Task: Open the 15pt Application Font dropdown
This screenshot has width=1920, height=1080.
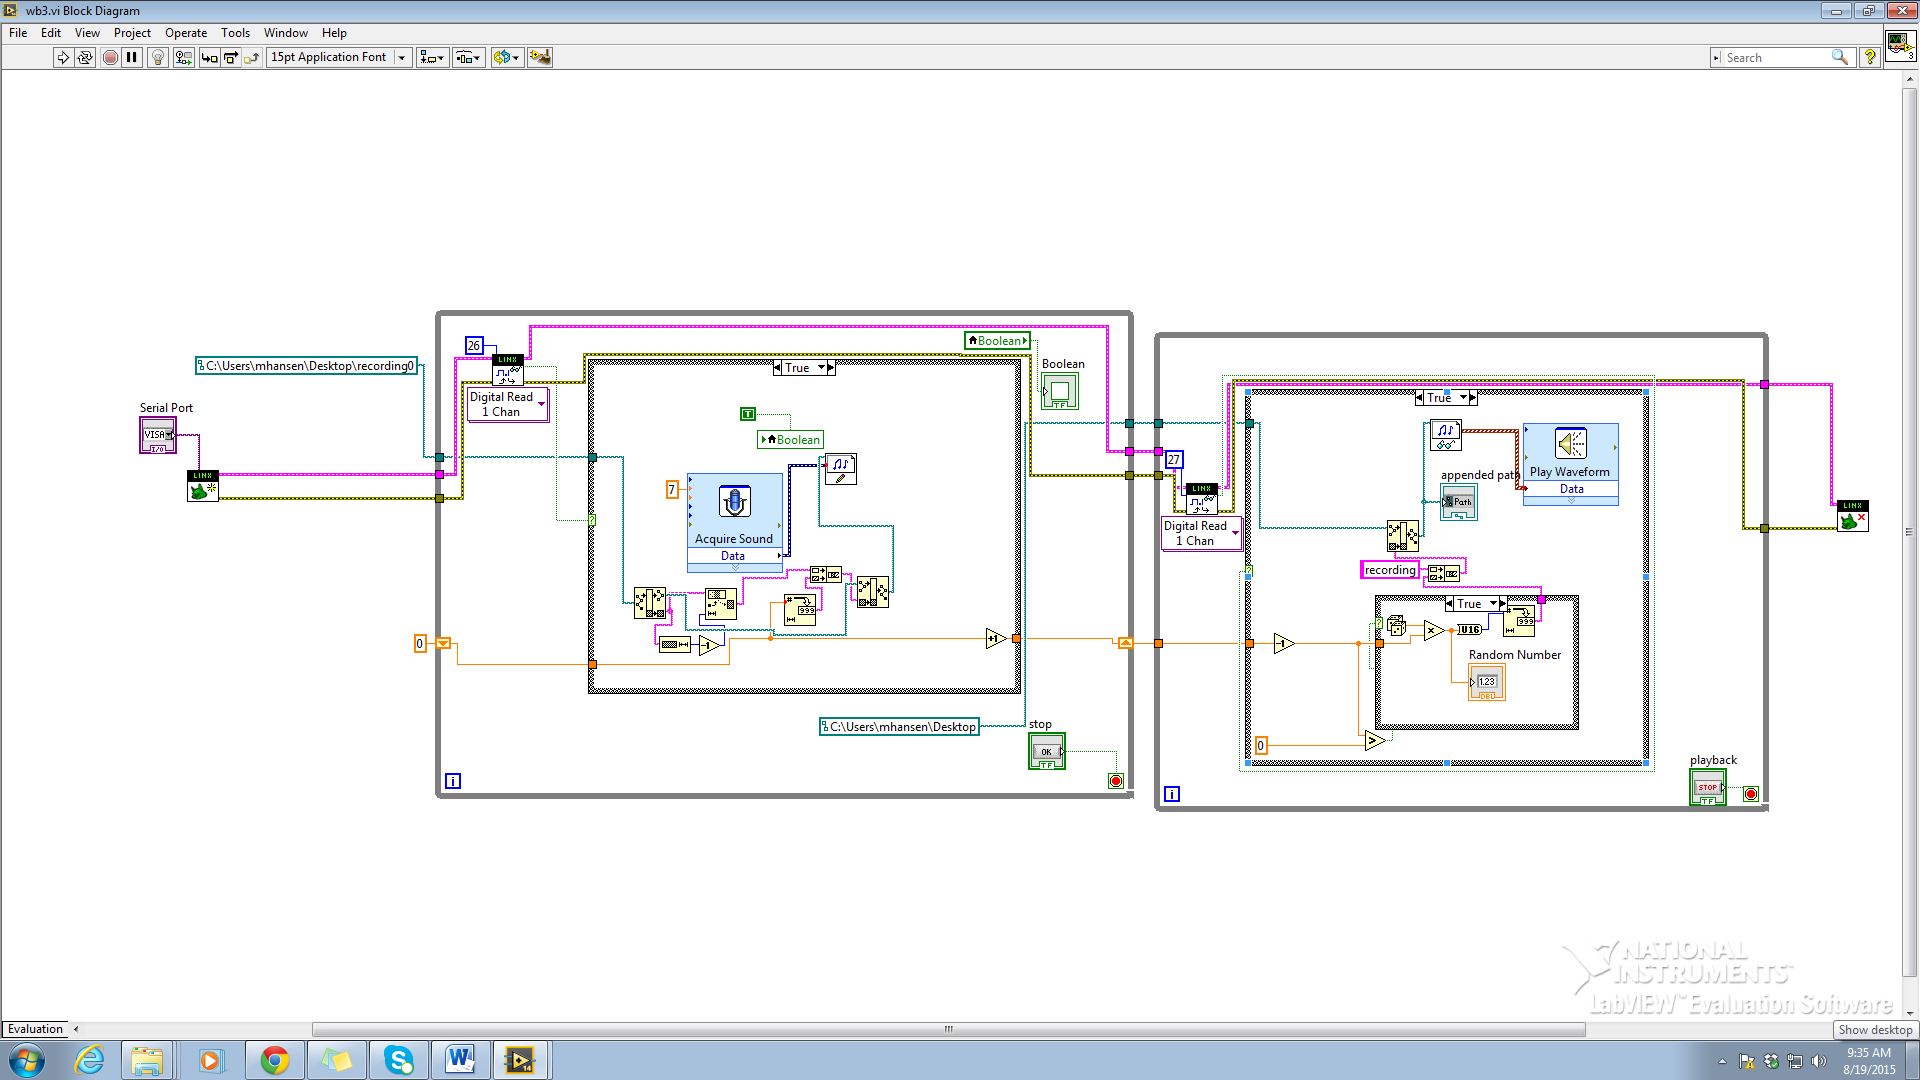Action: tap(339, 57)
